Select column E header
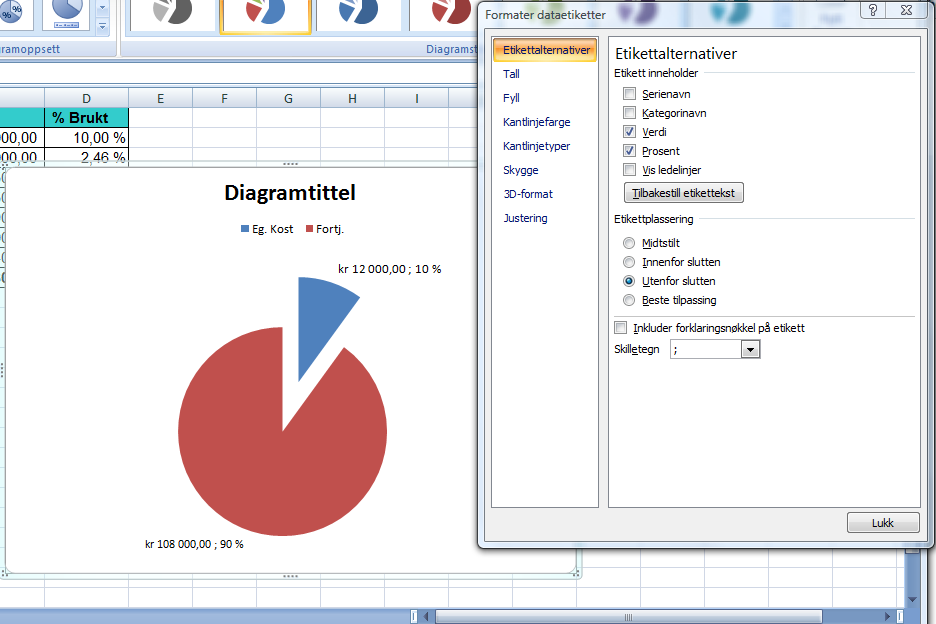This screenshot has height=624, width=936. tap(161, 99)
